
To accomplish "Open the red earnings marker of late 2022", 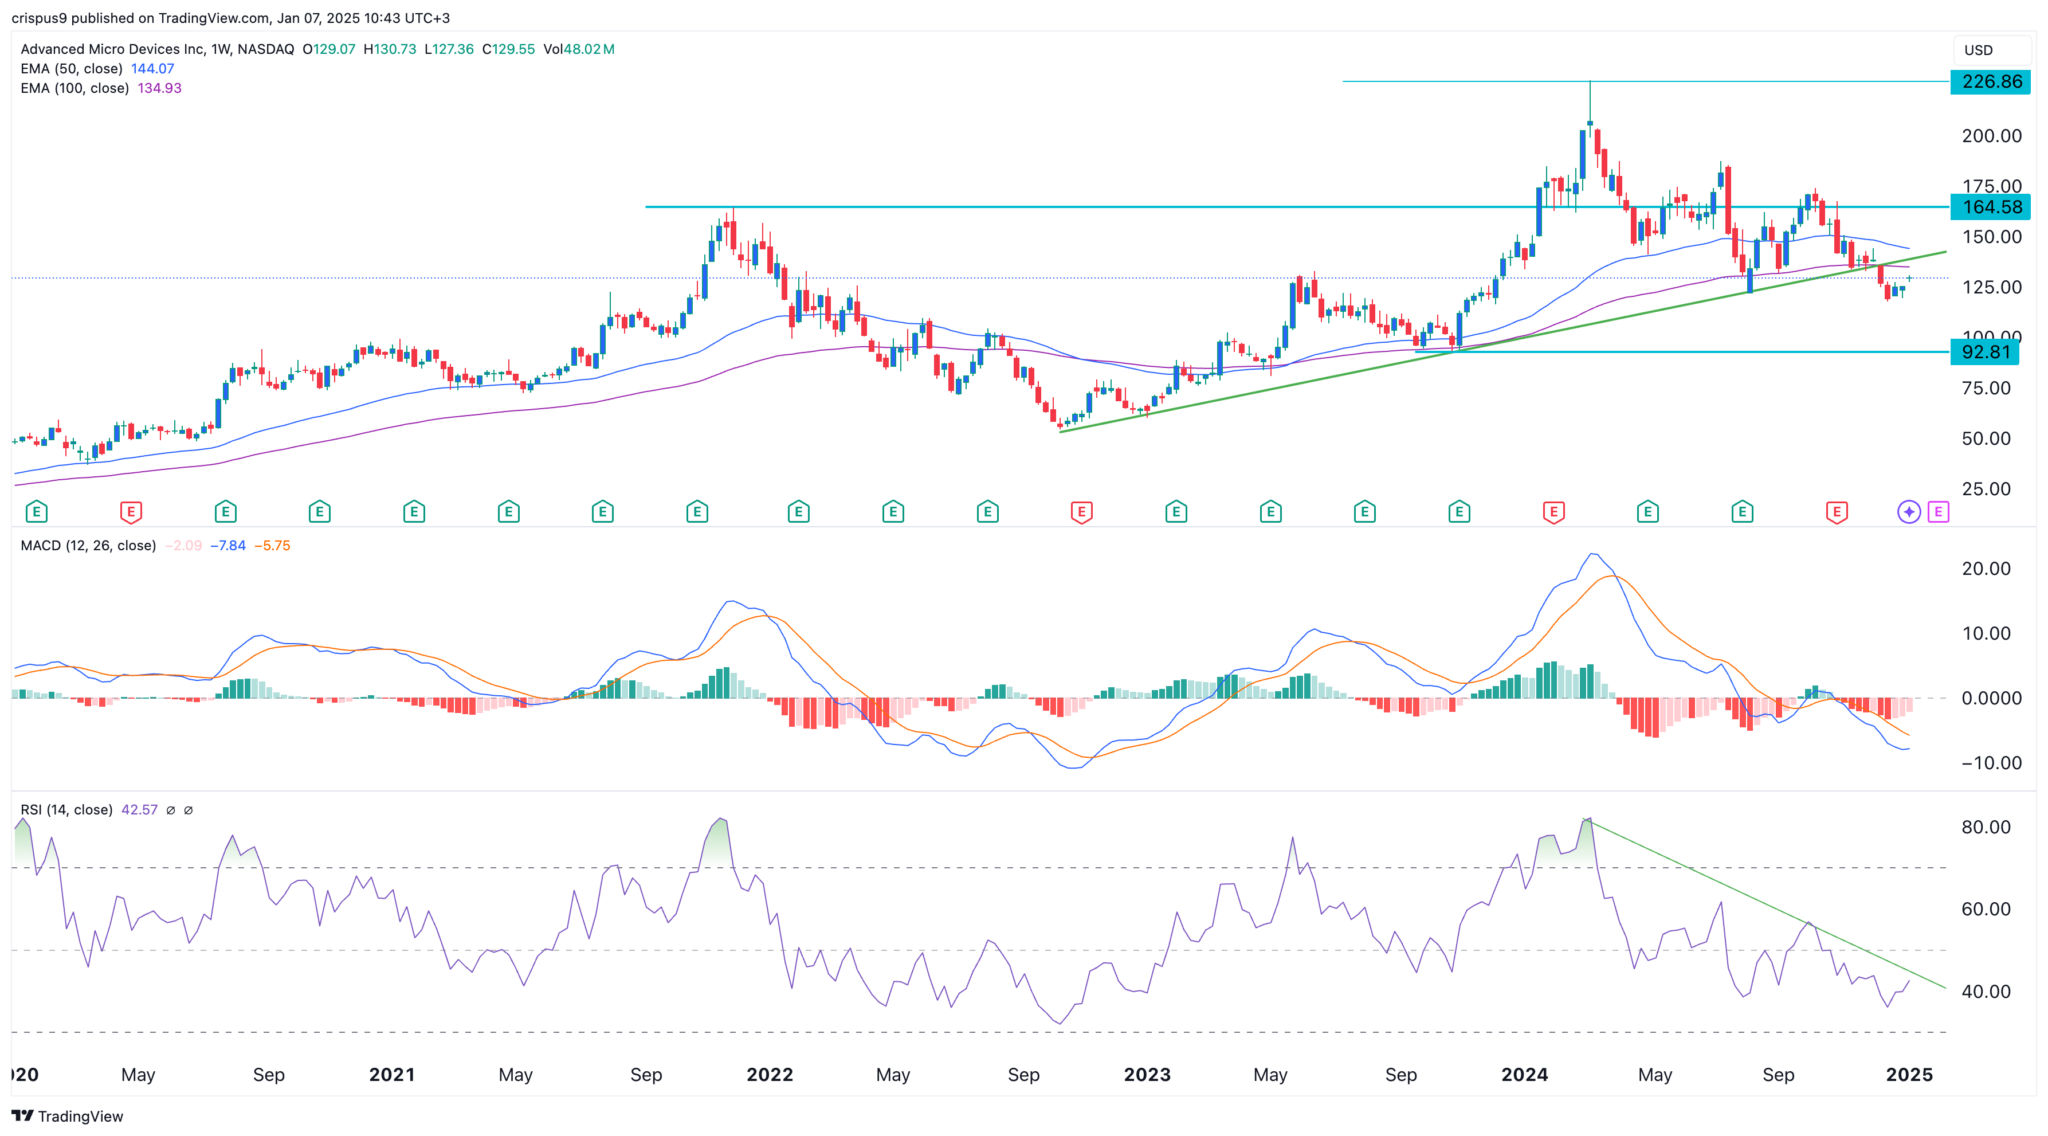I will coord(1081,512).
